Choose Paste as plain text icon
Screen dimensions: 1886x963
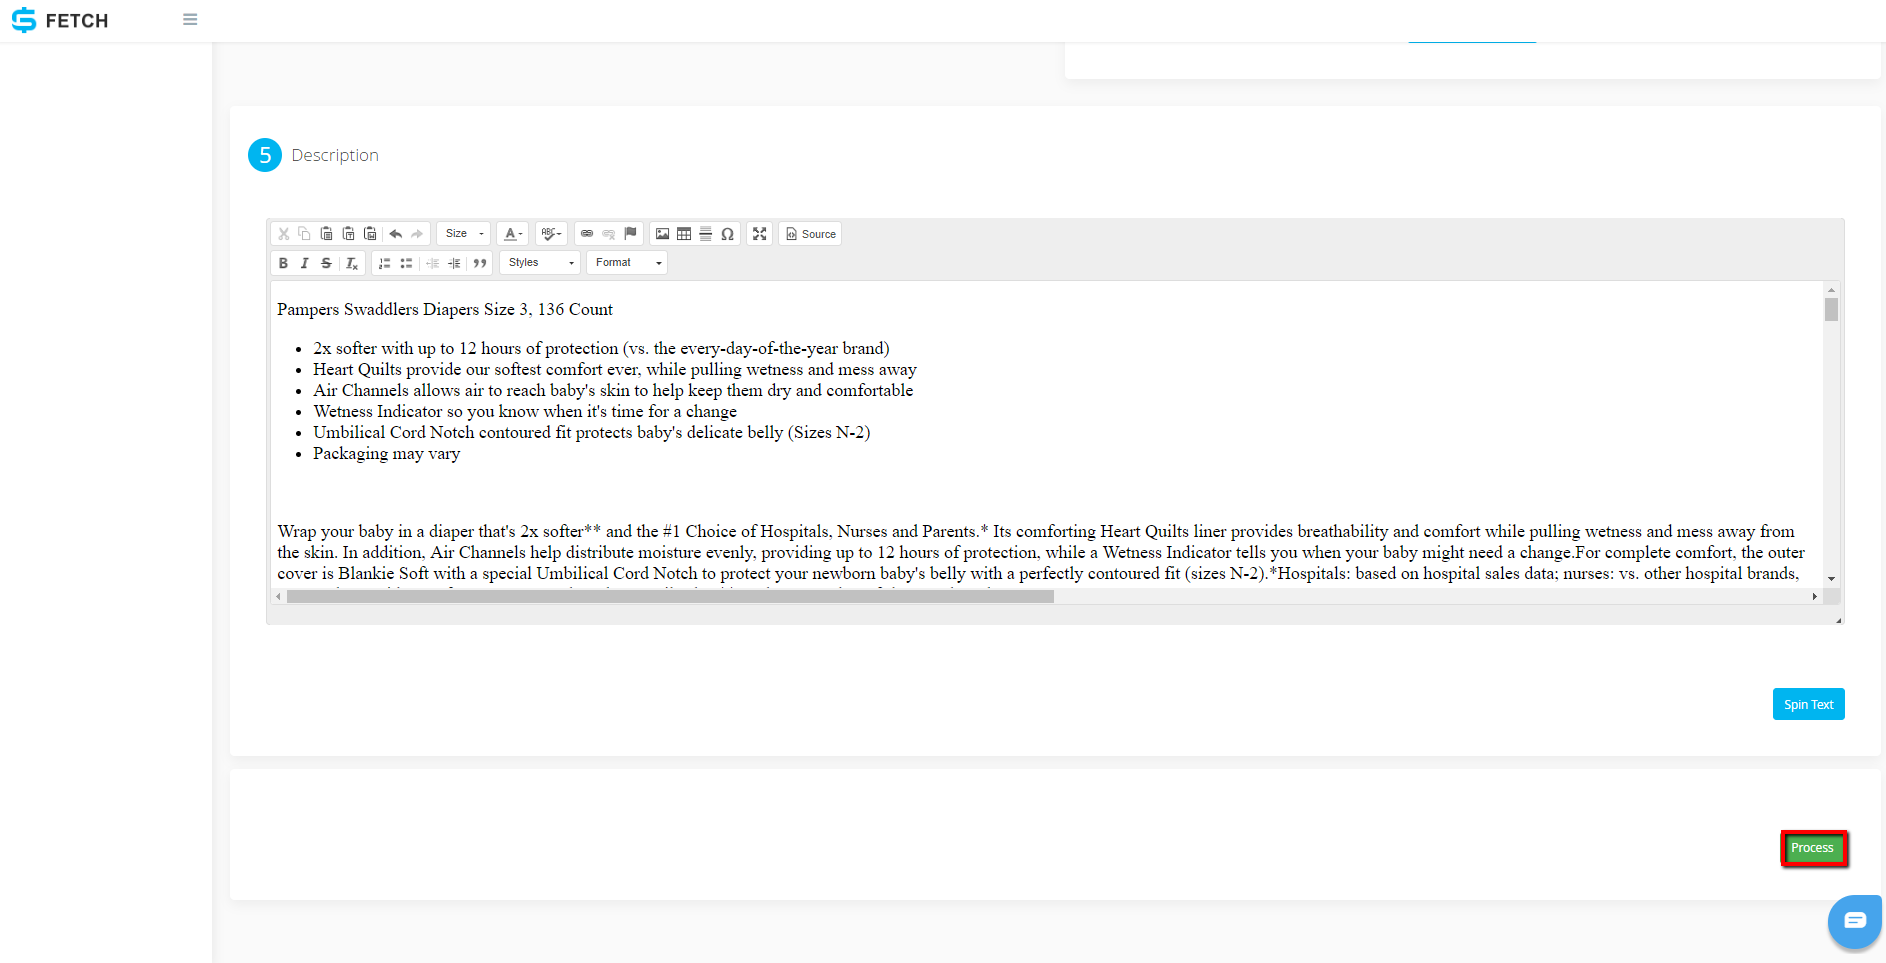click(x=348, y=234)
